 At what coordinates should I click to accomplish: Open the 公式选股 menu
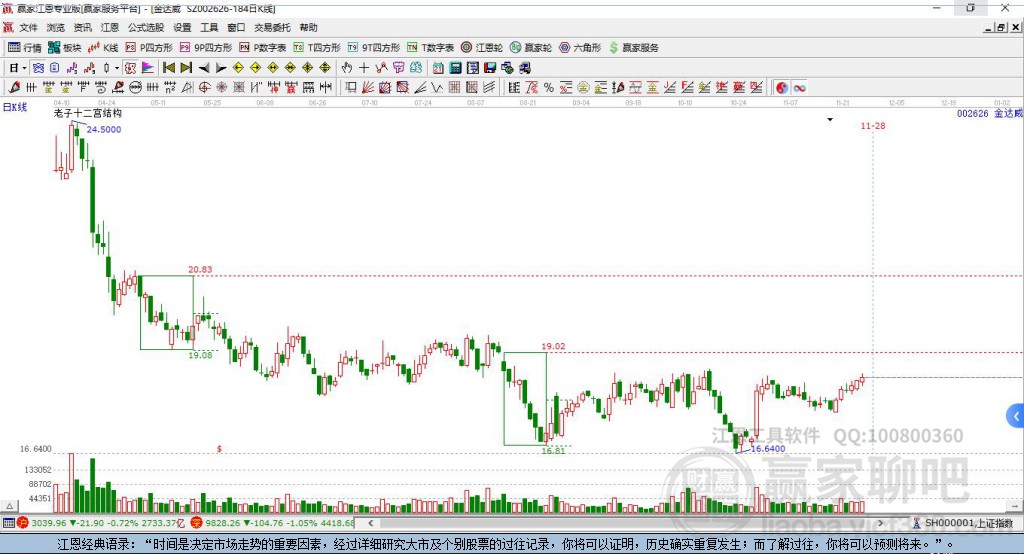(146, 27)
